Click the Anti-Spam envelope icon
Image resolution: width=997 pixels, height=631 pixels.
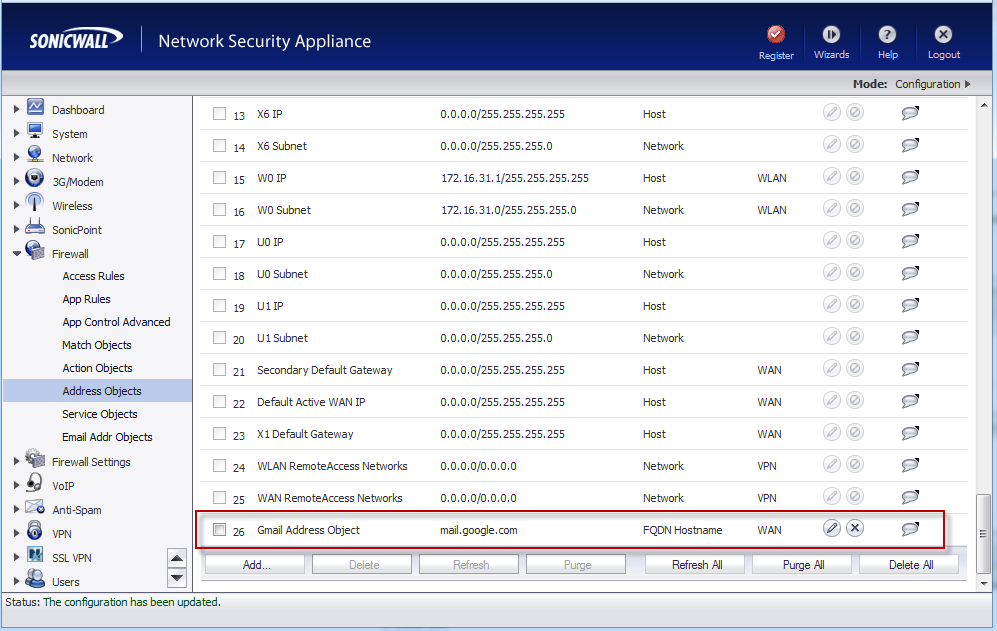coord(34,508)
